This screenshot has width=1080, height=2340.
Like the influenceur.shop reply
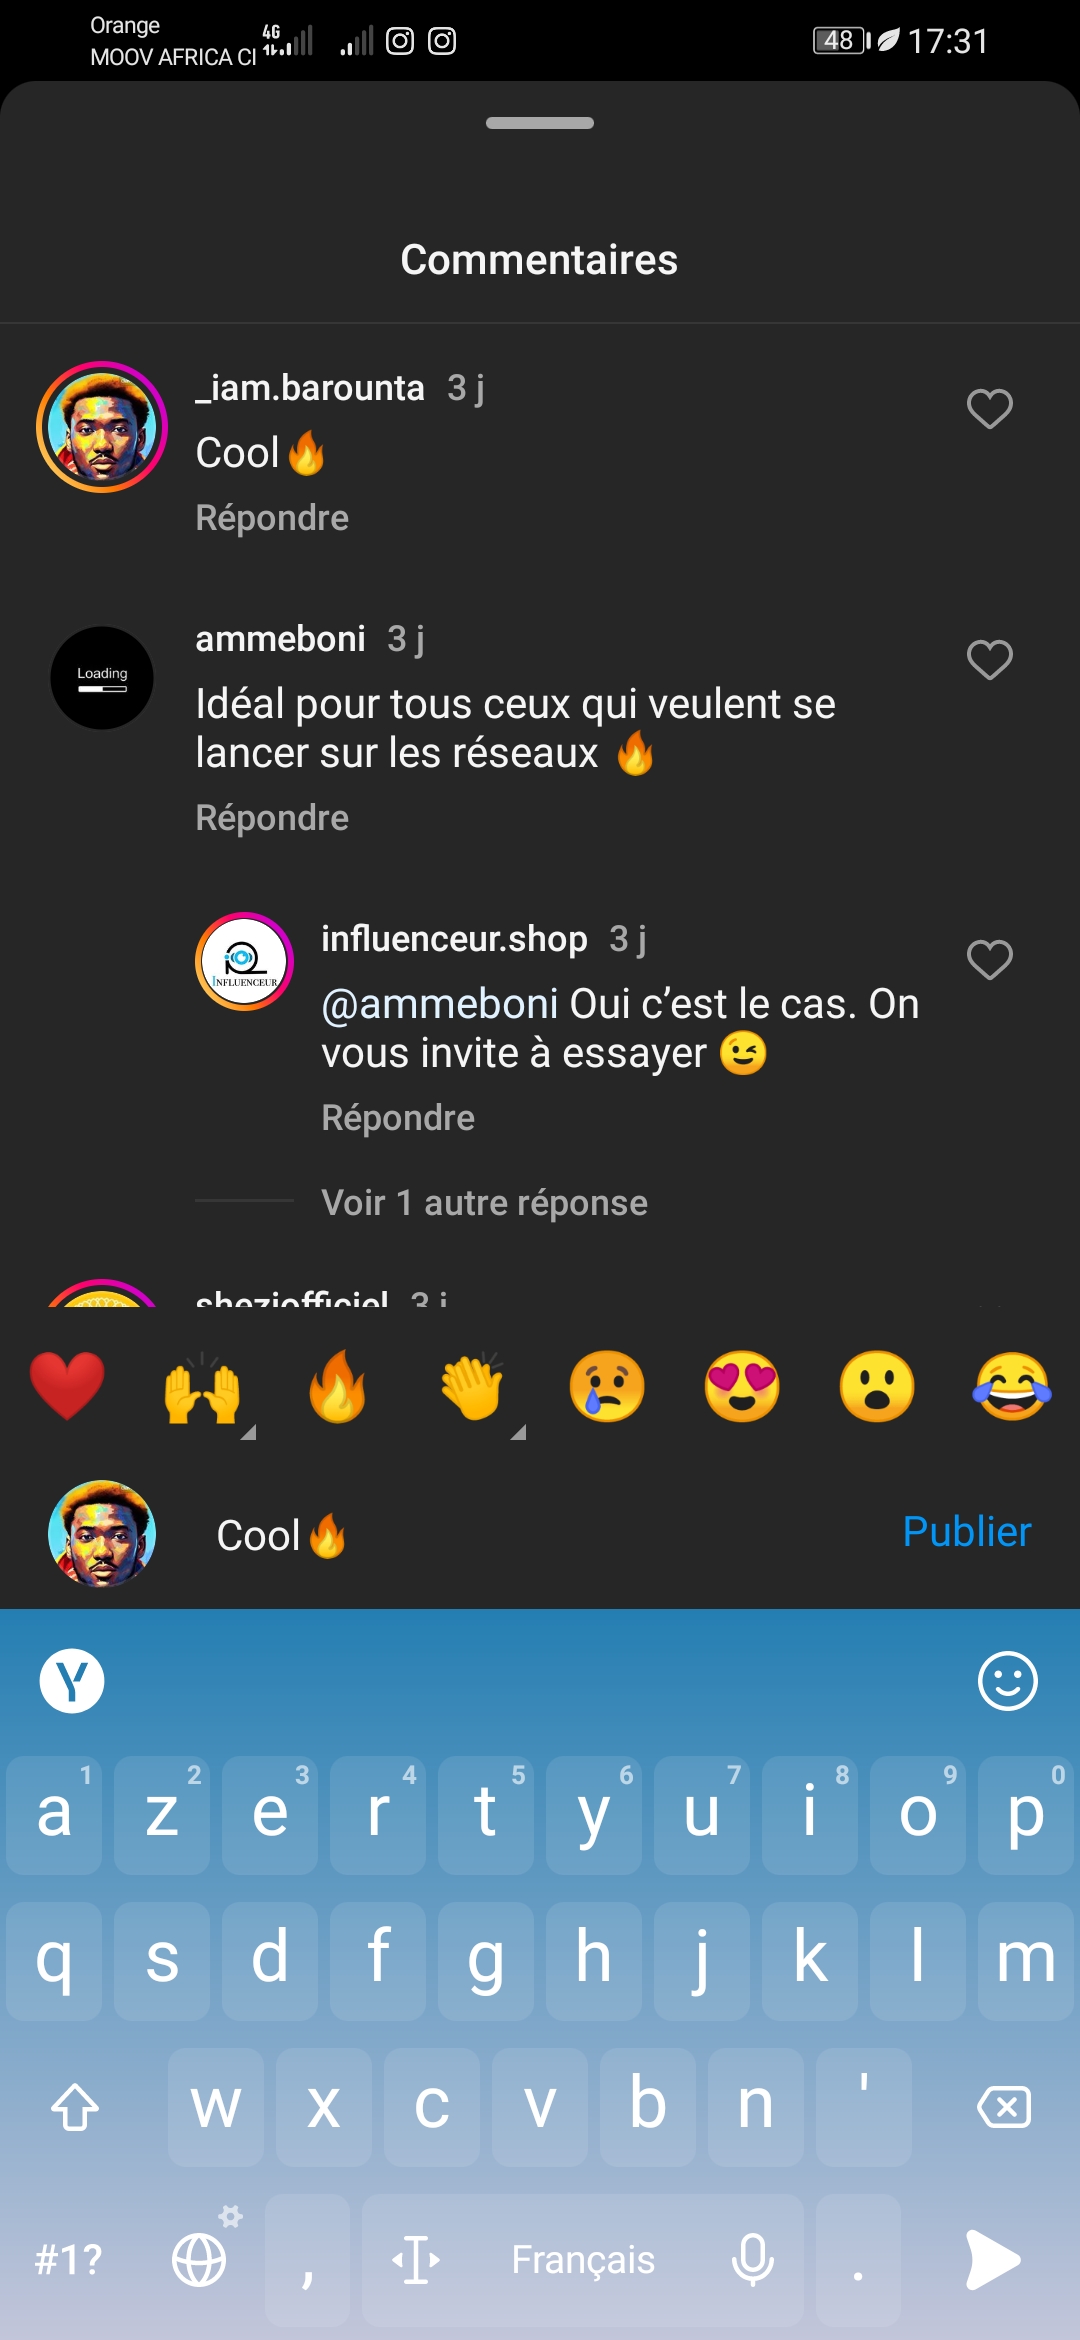tap(989, 960)
